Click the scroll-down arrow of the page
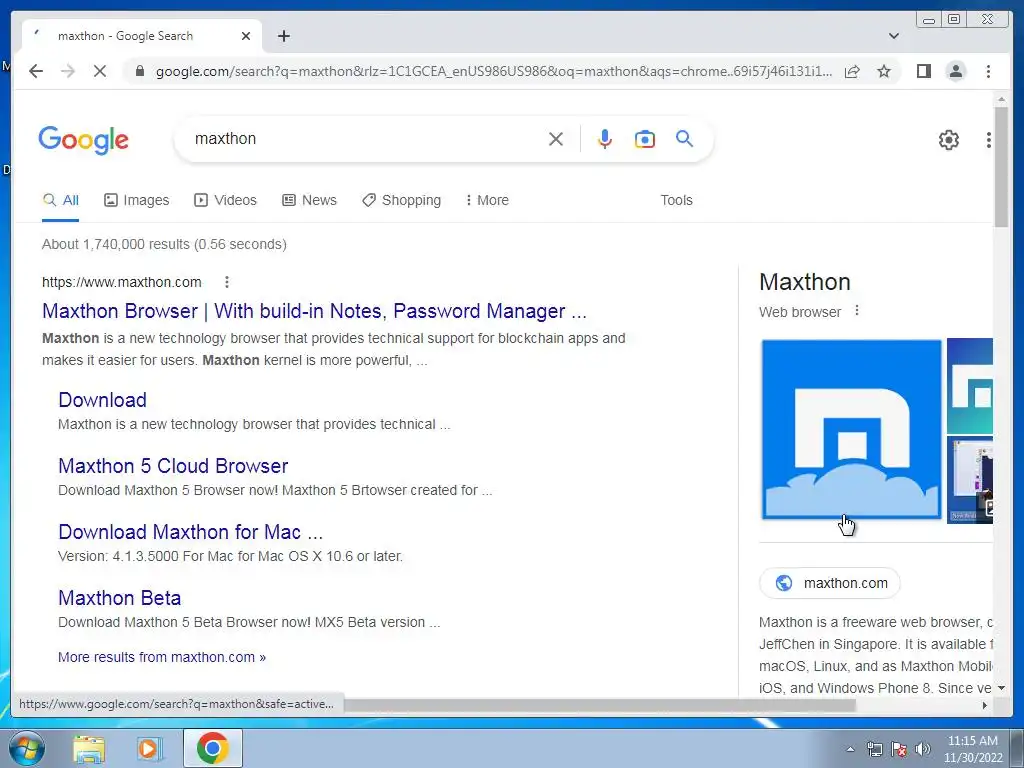Screen dimensions: 1024x768 point(1001,688)
